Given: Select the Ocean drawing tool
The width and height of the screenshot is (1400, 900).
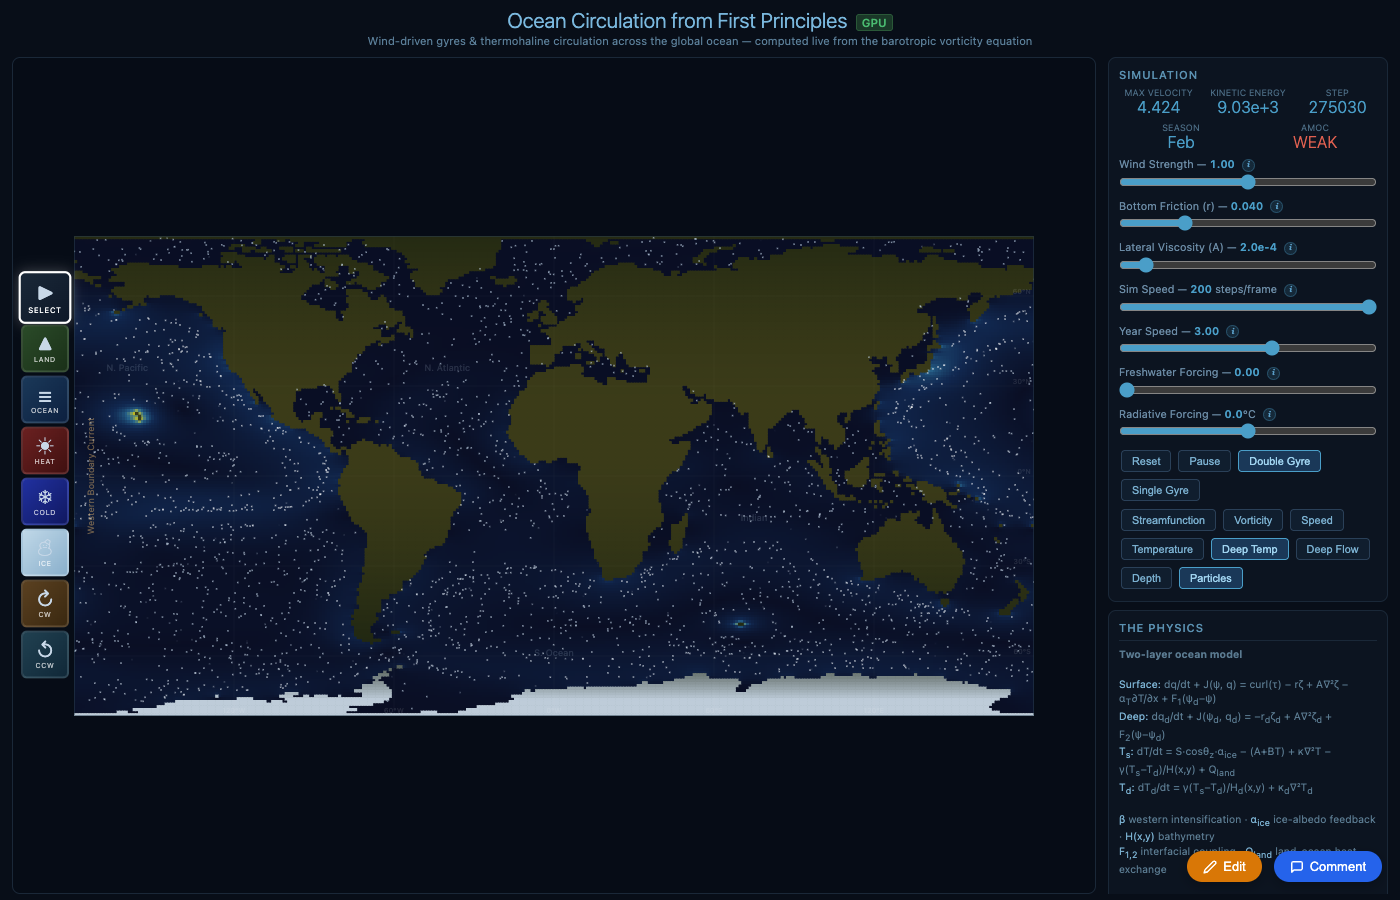Looking at the screenshot, I should click(x=44, y=399).
